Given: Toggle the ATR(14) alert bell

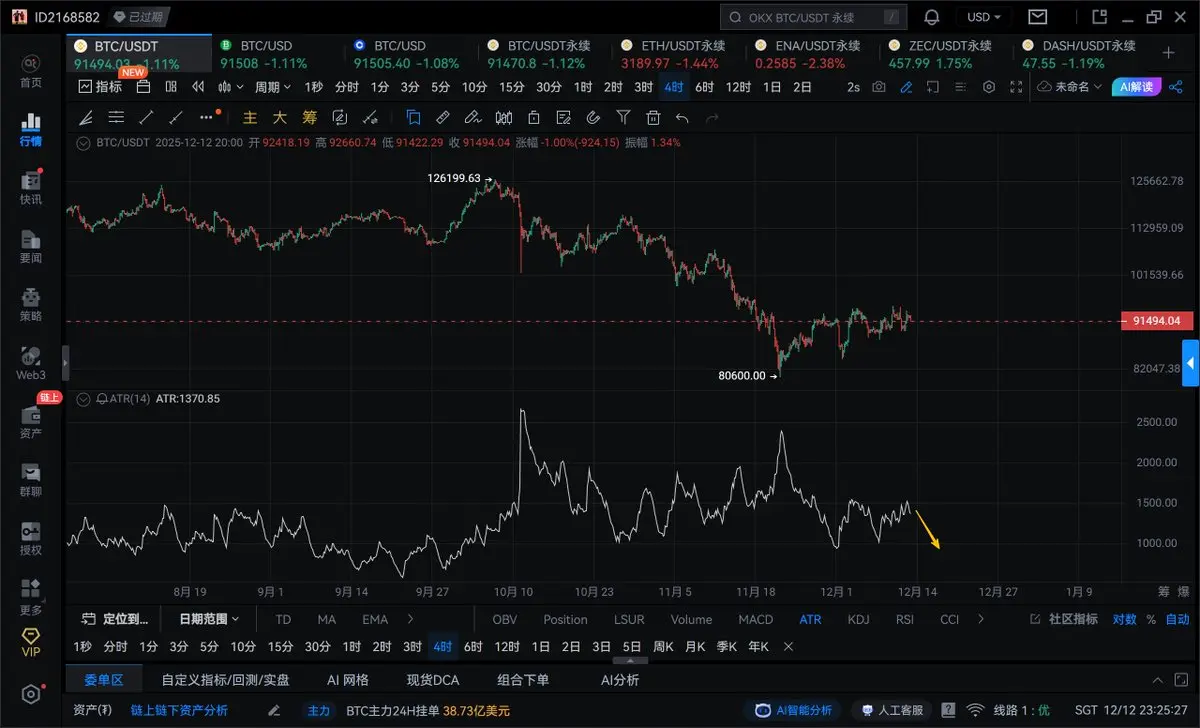Looking at the screenshot, I should point(102,398).
